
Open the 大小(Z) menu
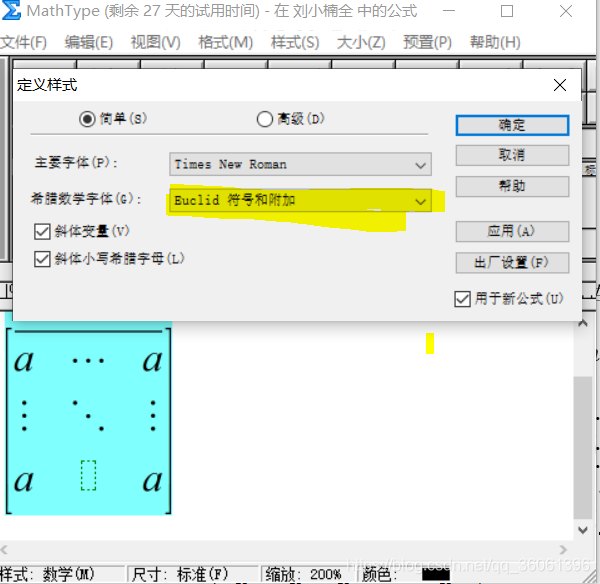(361, 42)
